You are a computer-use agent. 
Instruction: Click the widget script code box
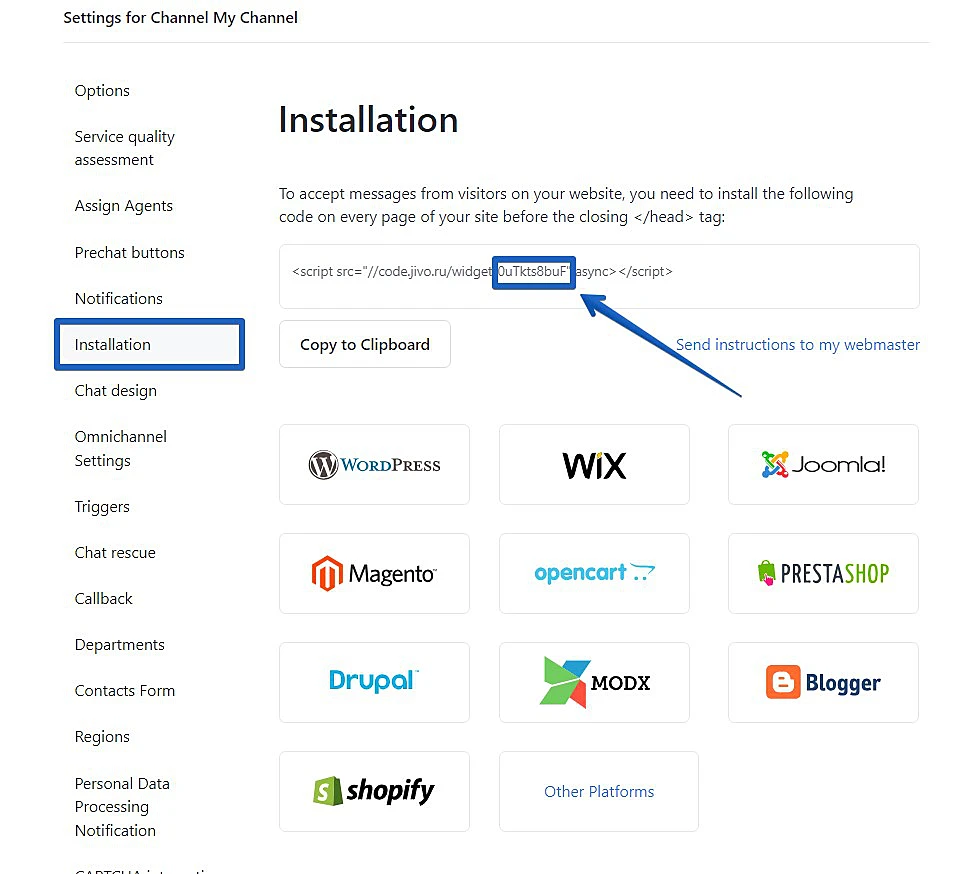point(599,276)
